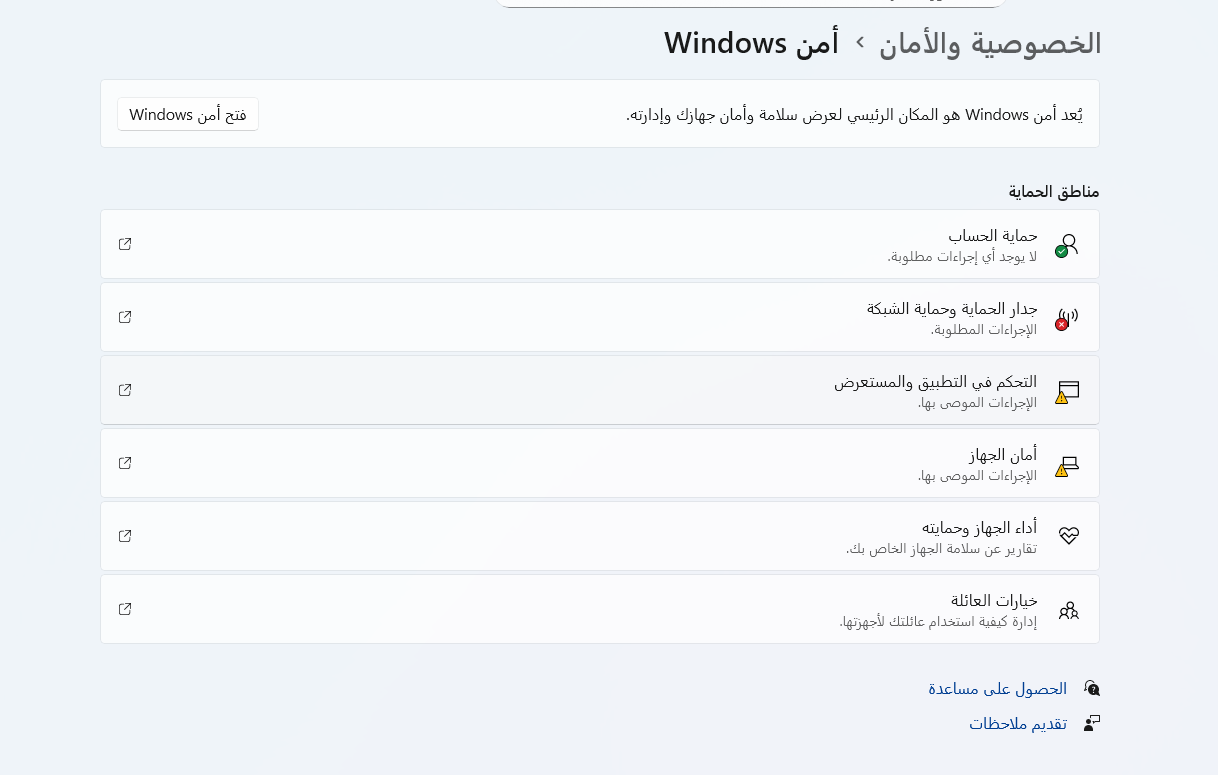Screen dimensions: 1218x775
Task: Click the حماية الحساب account protection icon
Action: (x=1068, y=245)
